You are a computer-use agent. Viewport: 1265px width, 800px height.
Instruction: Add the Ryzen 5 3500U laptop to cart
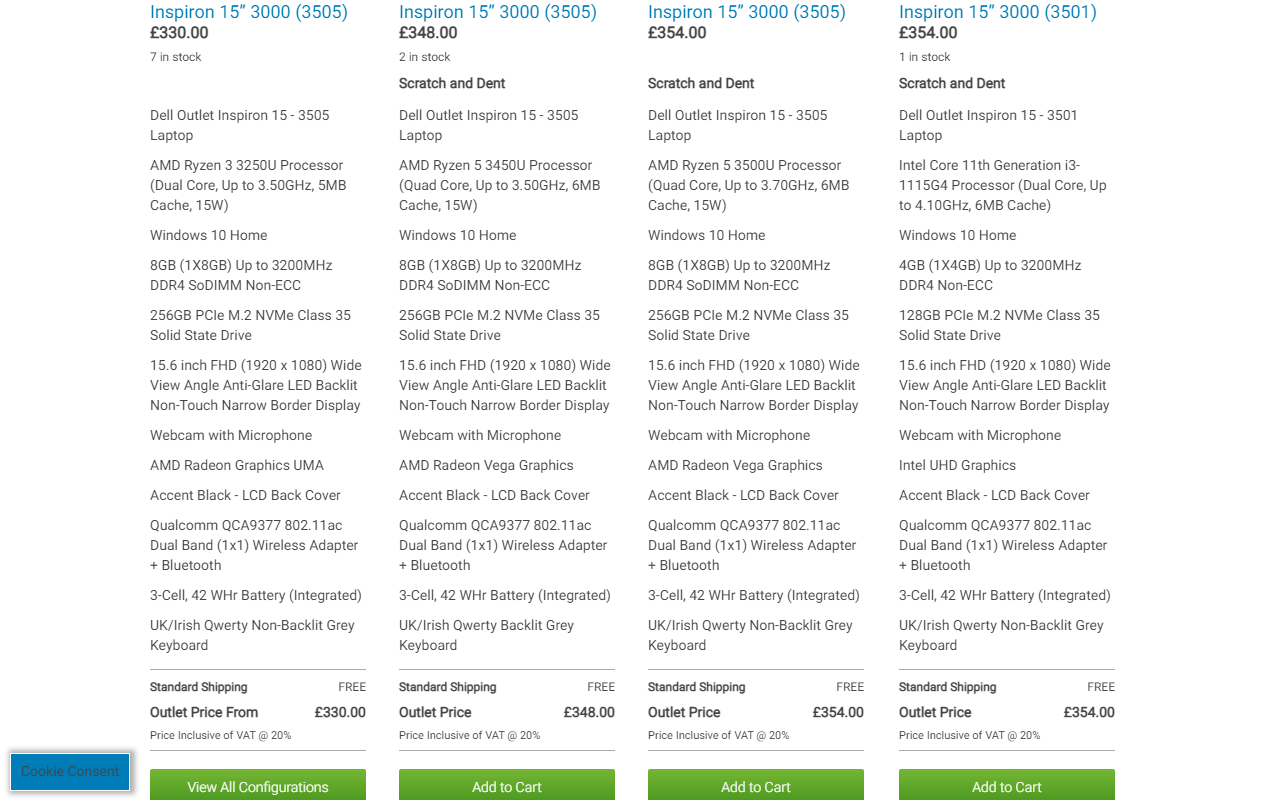[756, 786]
